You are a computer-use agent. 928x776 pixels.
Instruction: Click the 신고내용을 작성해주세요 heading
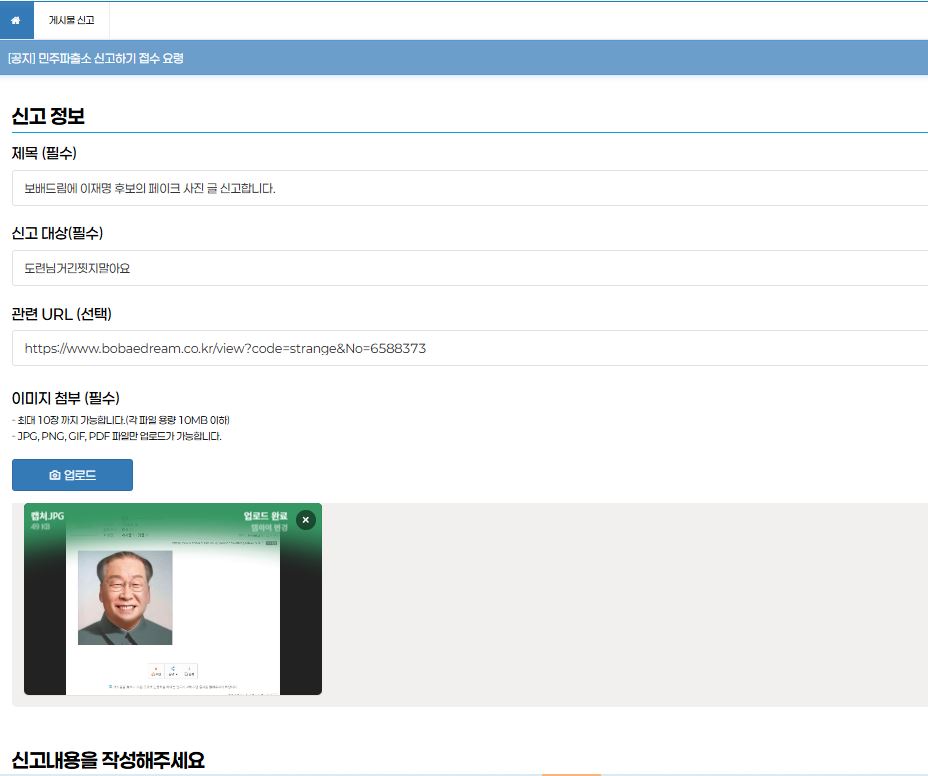(x=108, y=760)
